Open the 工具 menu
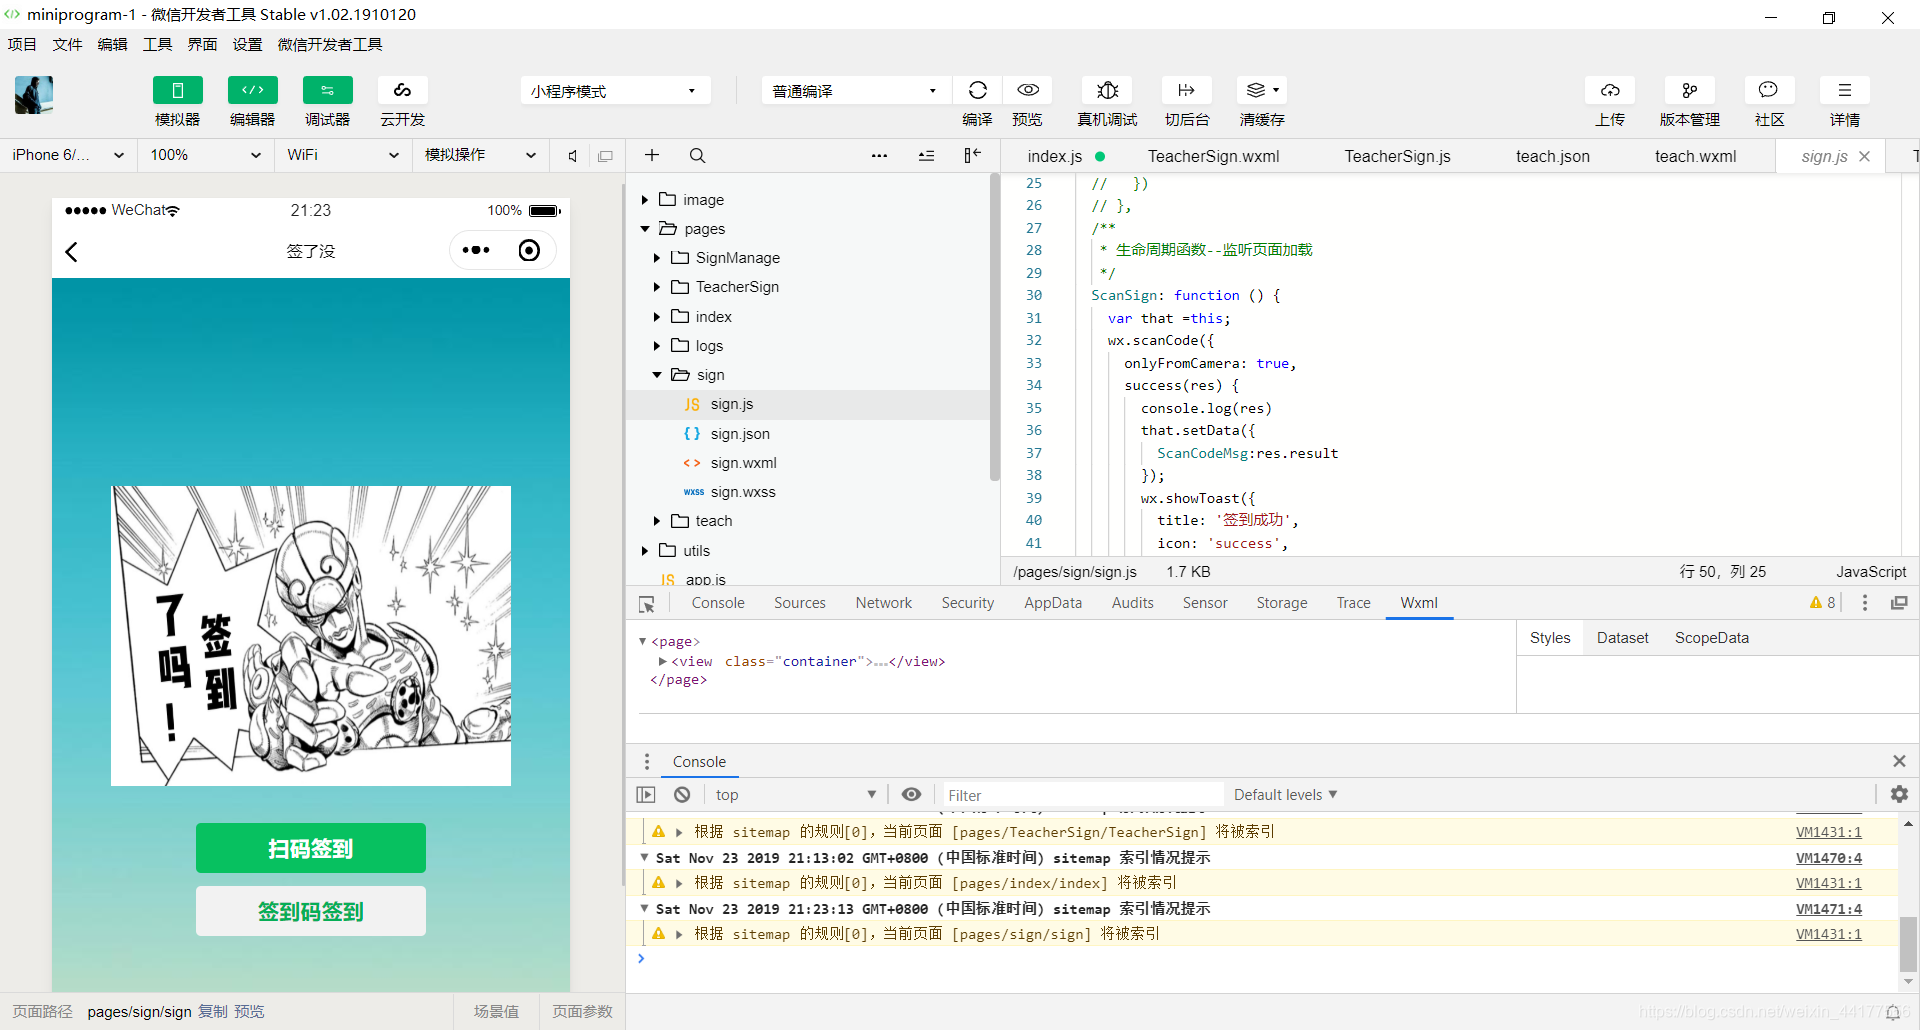Image resolution: width=1920 pixels, height=1030 pixels. [x=157, y=44]
